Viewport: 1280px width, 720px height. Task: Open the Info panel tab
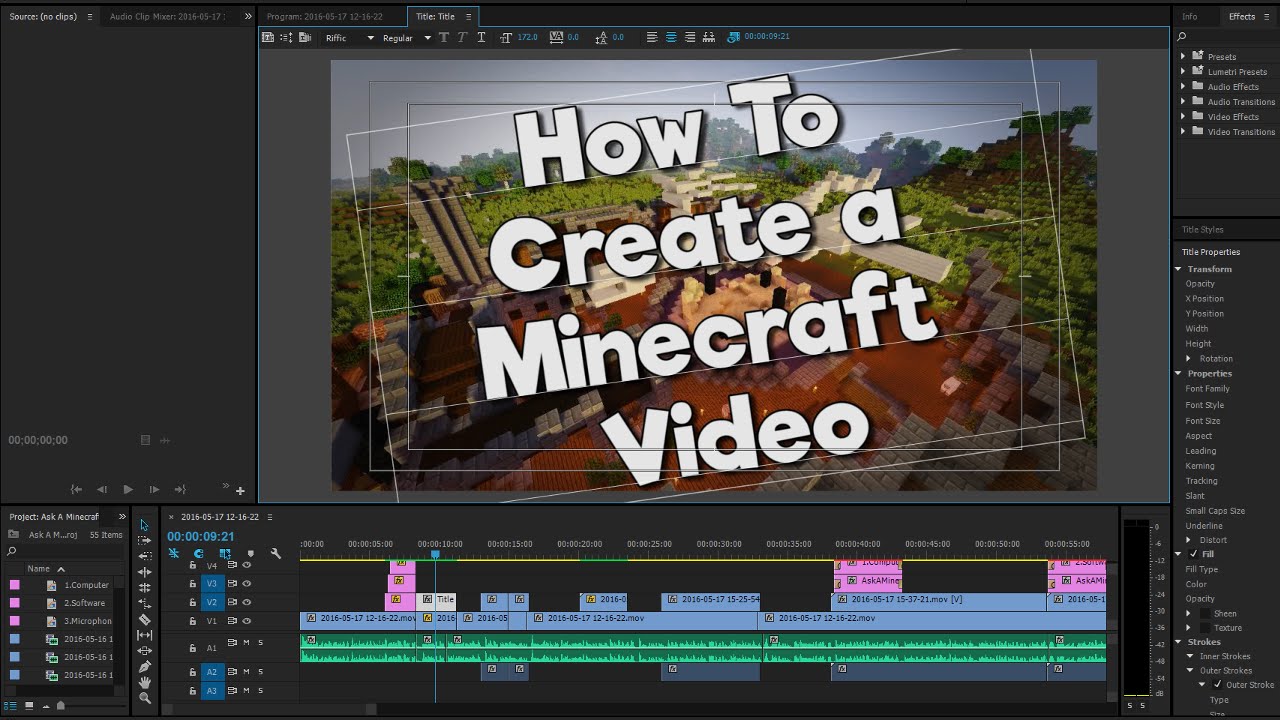[x=1189, y=16]
